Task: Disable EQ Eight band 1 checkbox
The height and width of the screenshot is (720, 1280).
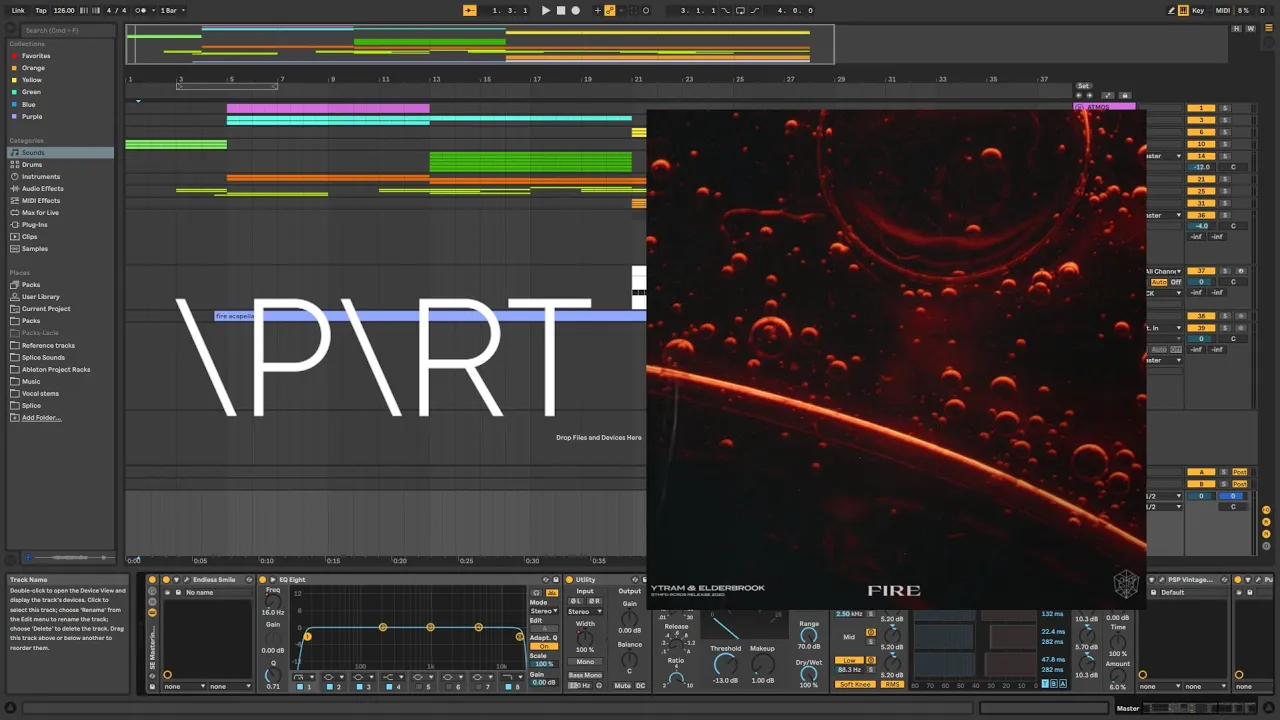Action: point(298,687)
